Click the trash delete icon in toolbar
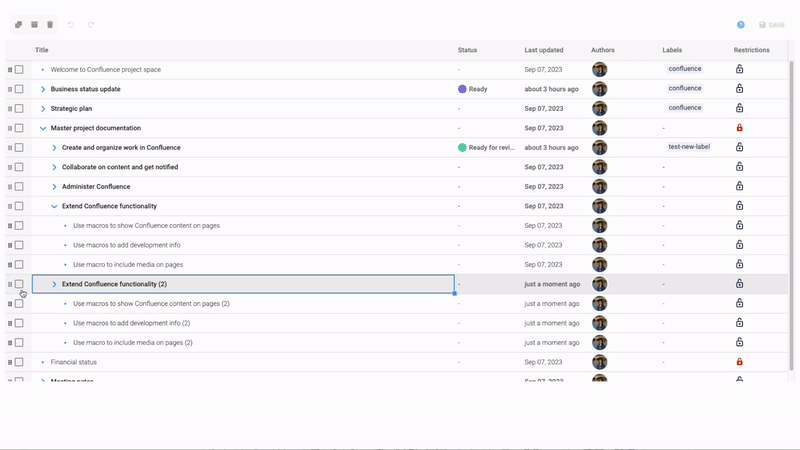 point(50,24)
